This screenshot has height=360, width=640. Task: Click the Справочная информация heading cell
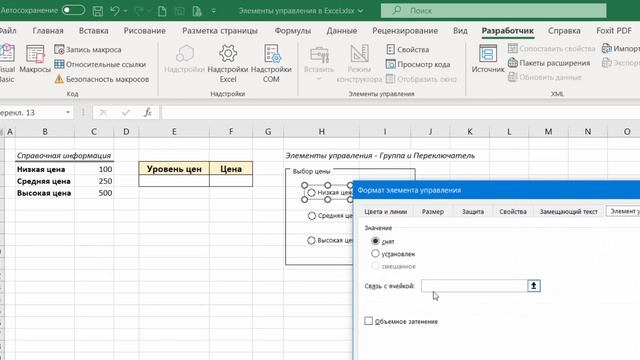pos(64,156)
